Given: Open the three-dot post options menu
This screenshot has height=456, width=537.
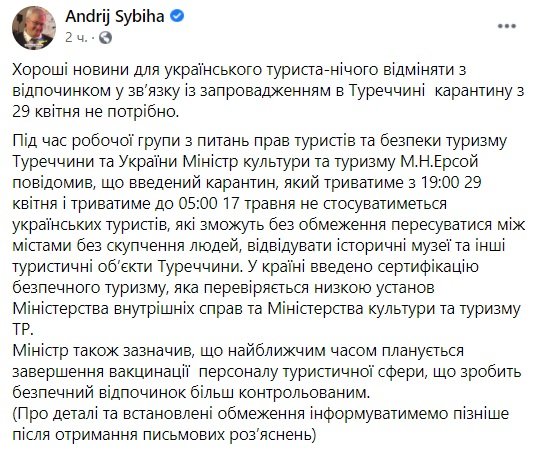Looking at the screenshot, I should click(507, 26).
